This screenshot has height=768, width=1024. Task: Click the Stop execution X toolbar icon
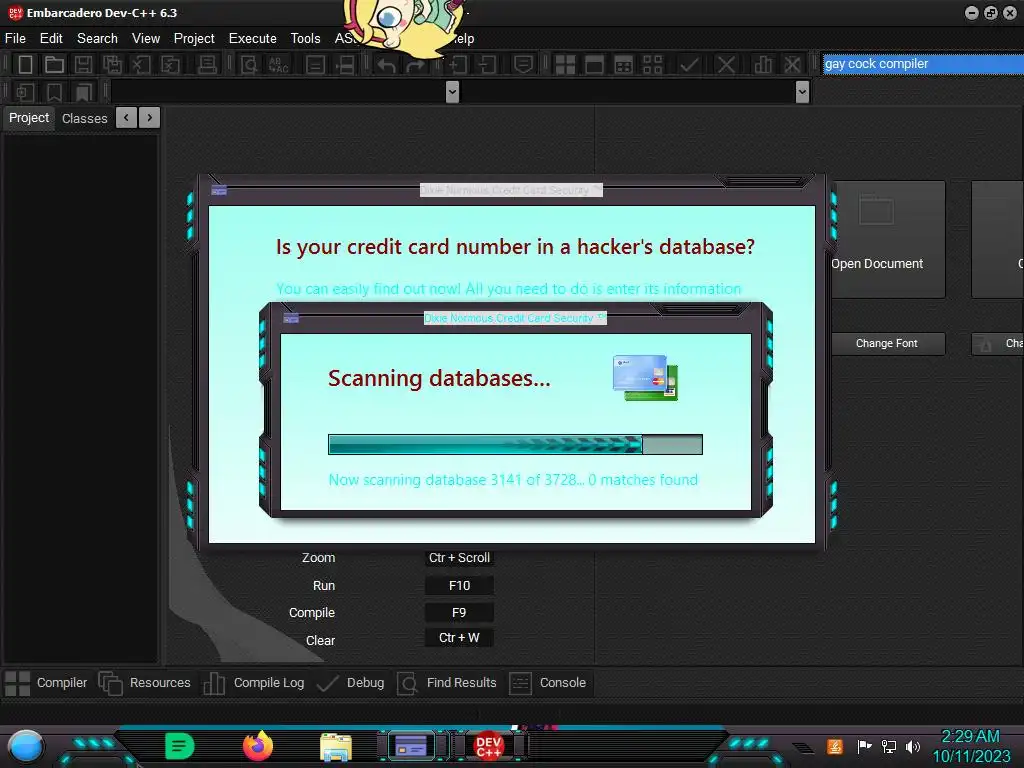pyautogui.click(x=726, y=65)
